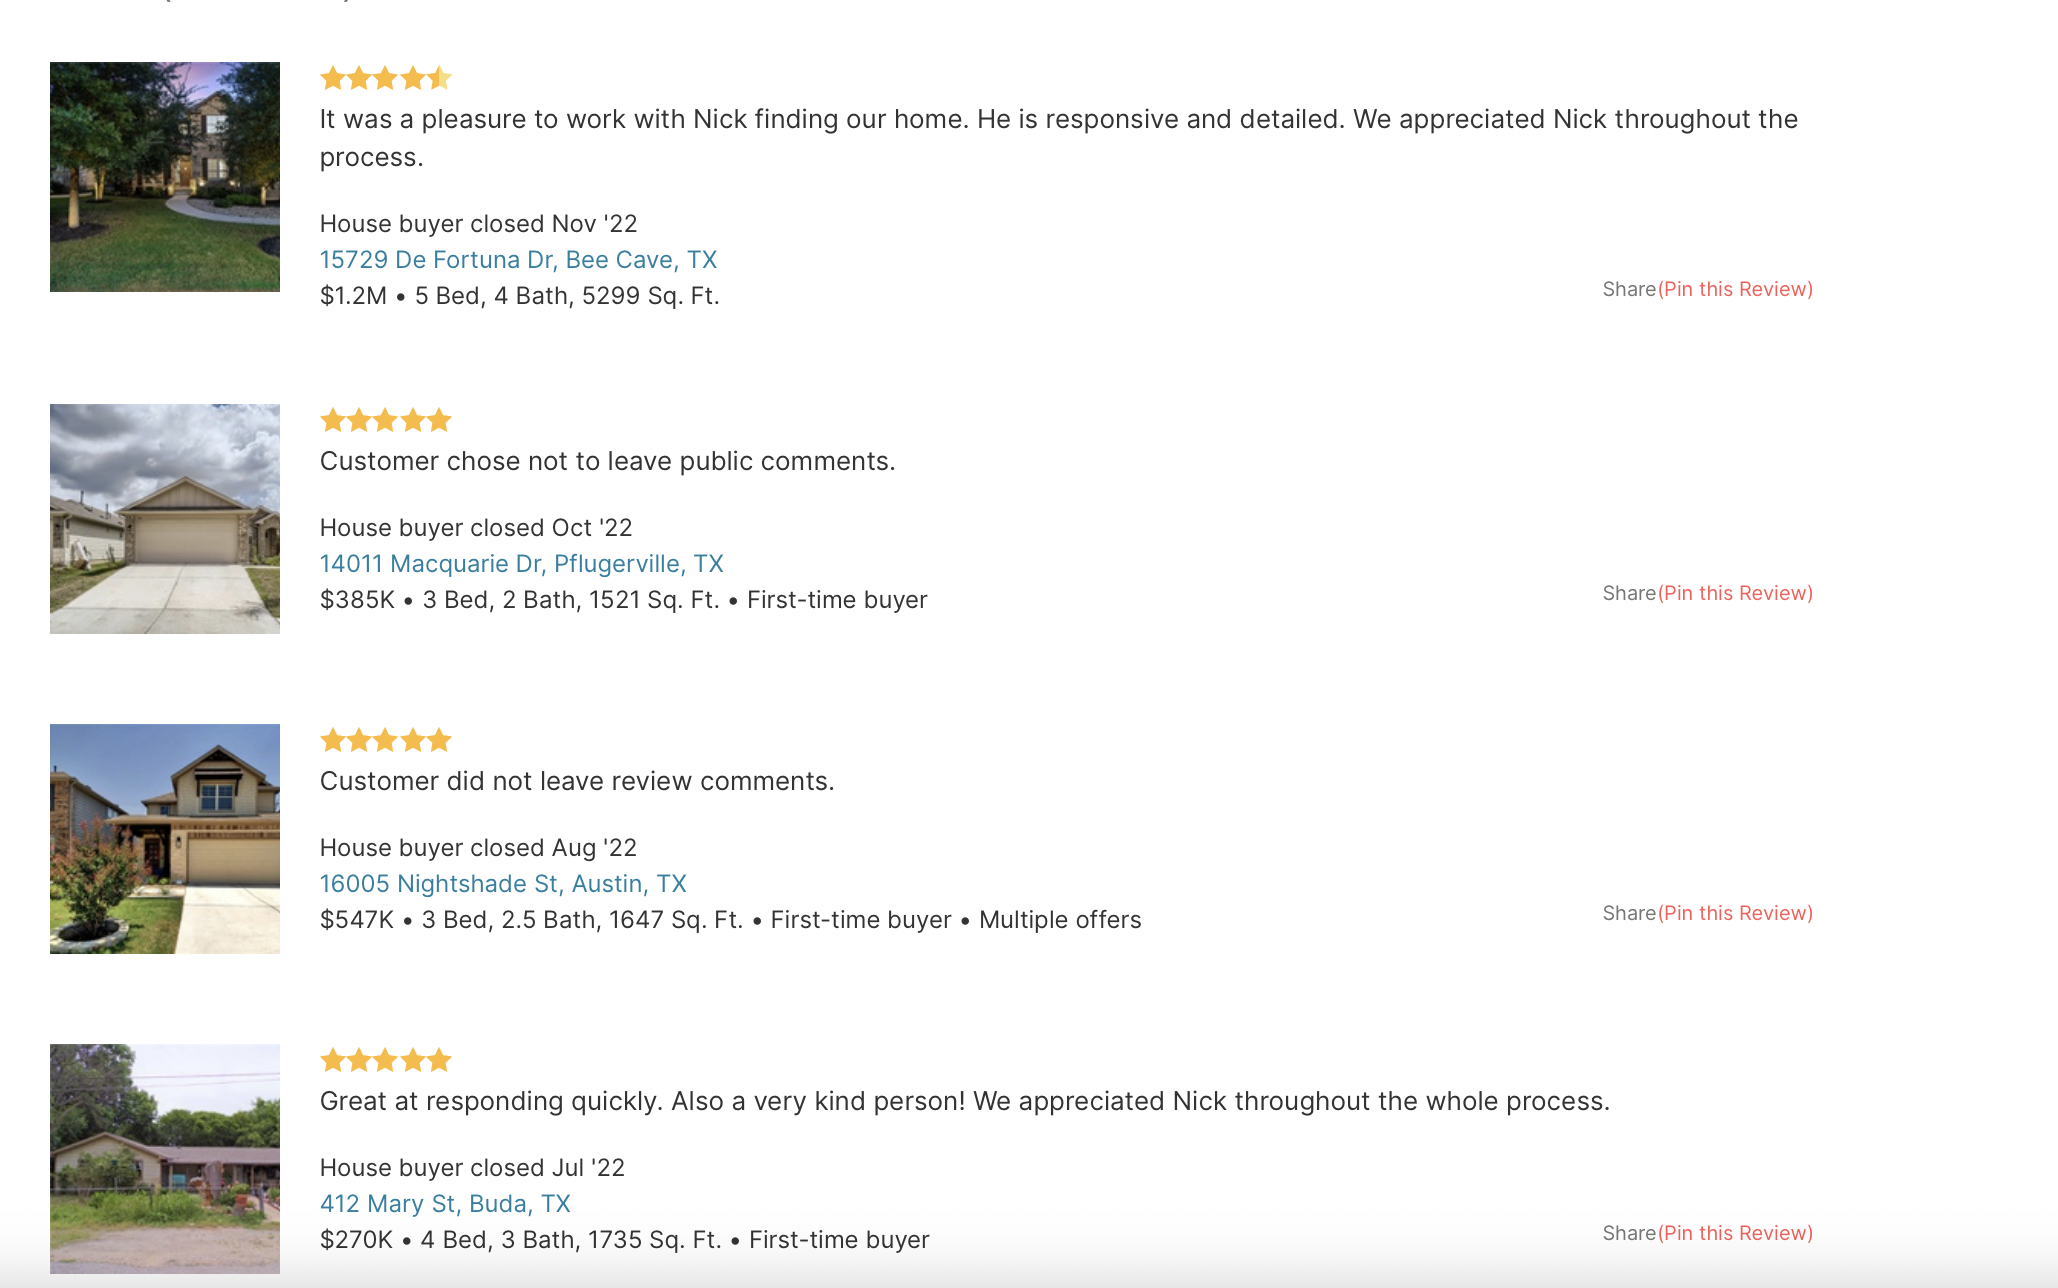Click the Mary St Buda house photo
The image size is (2058, 1288).
point(165,1158)
